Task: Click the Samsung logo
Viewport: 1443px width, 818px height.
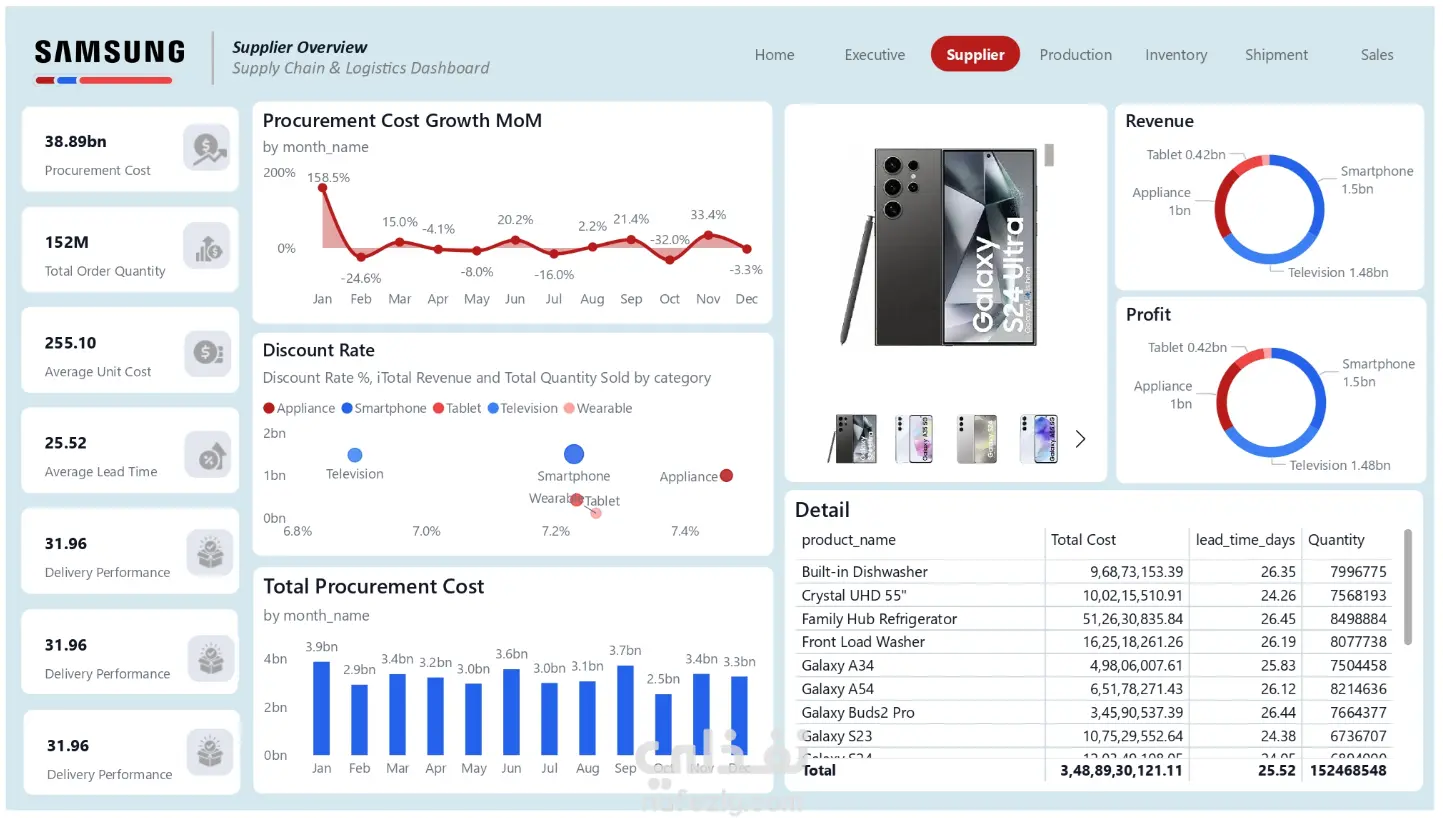Action: (x=109, y=60)
